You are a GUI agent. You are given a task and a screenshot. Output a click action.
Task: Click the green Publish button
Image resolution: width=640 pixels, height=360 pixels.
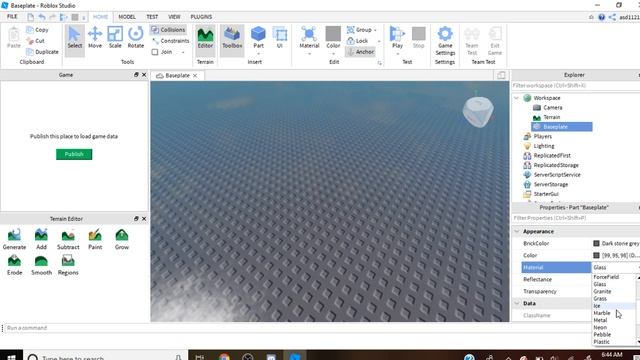[74, 154]
